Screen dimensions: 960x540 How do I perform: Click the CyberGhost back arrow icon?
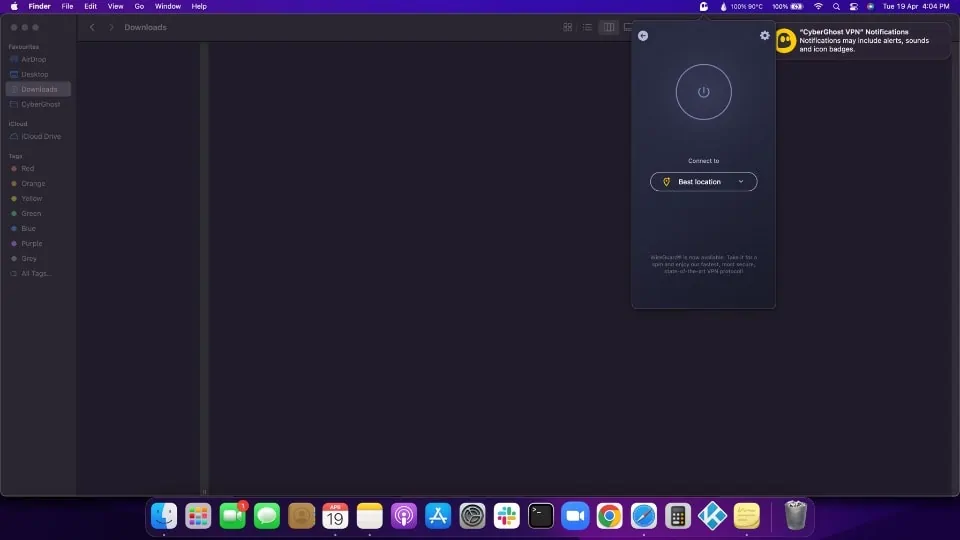[643, 36]
